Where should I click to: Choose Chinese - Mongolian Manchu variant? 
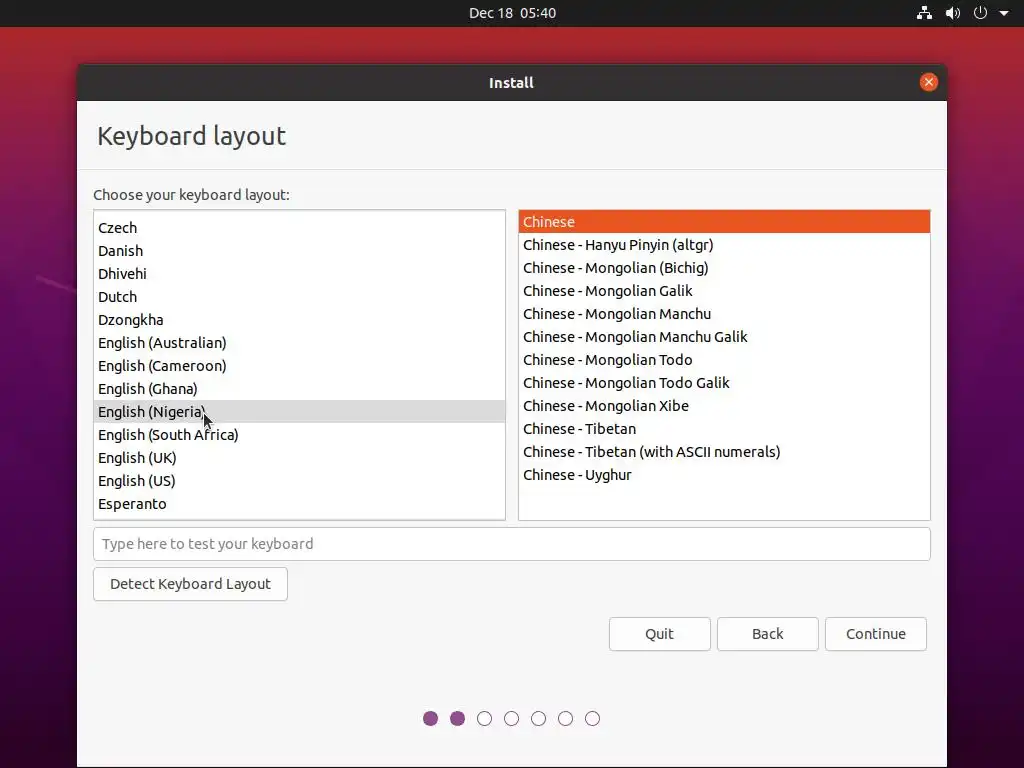(x=724, y=314)
